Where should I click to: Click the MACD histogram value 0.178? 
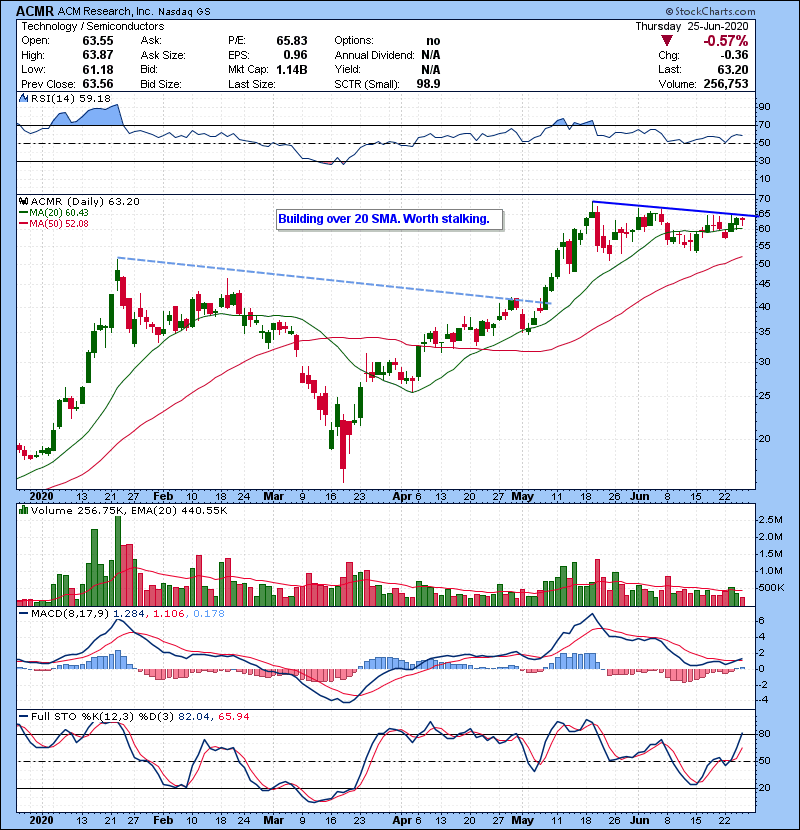pos(209,614)
